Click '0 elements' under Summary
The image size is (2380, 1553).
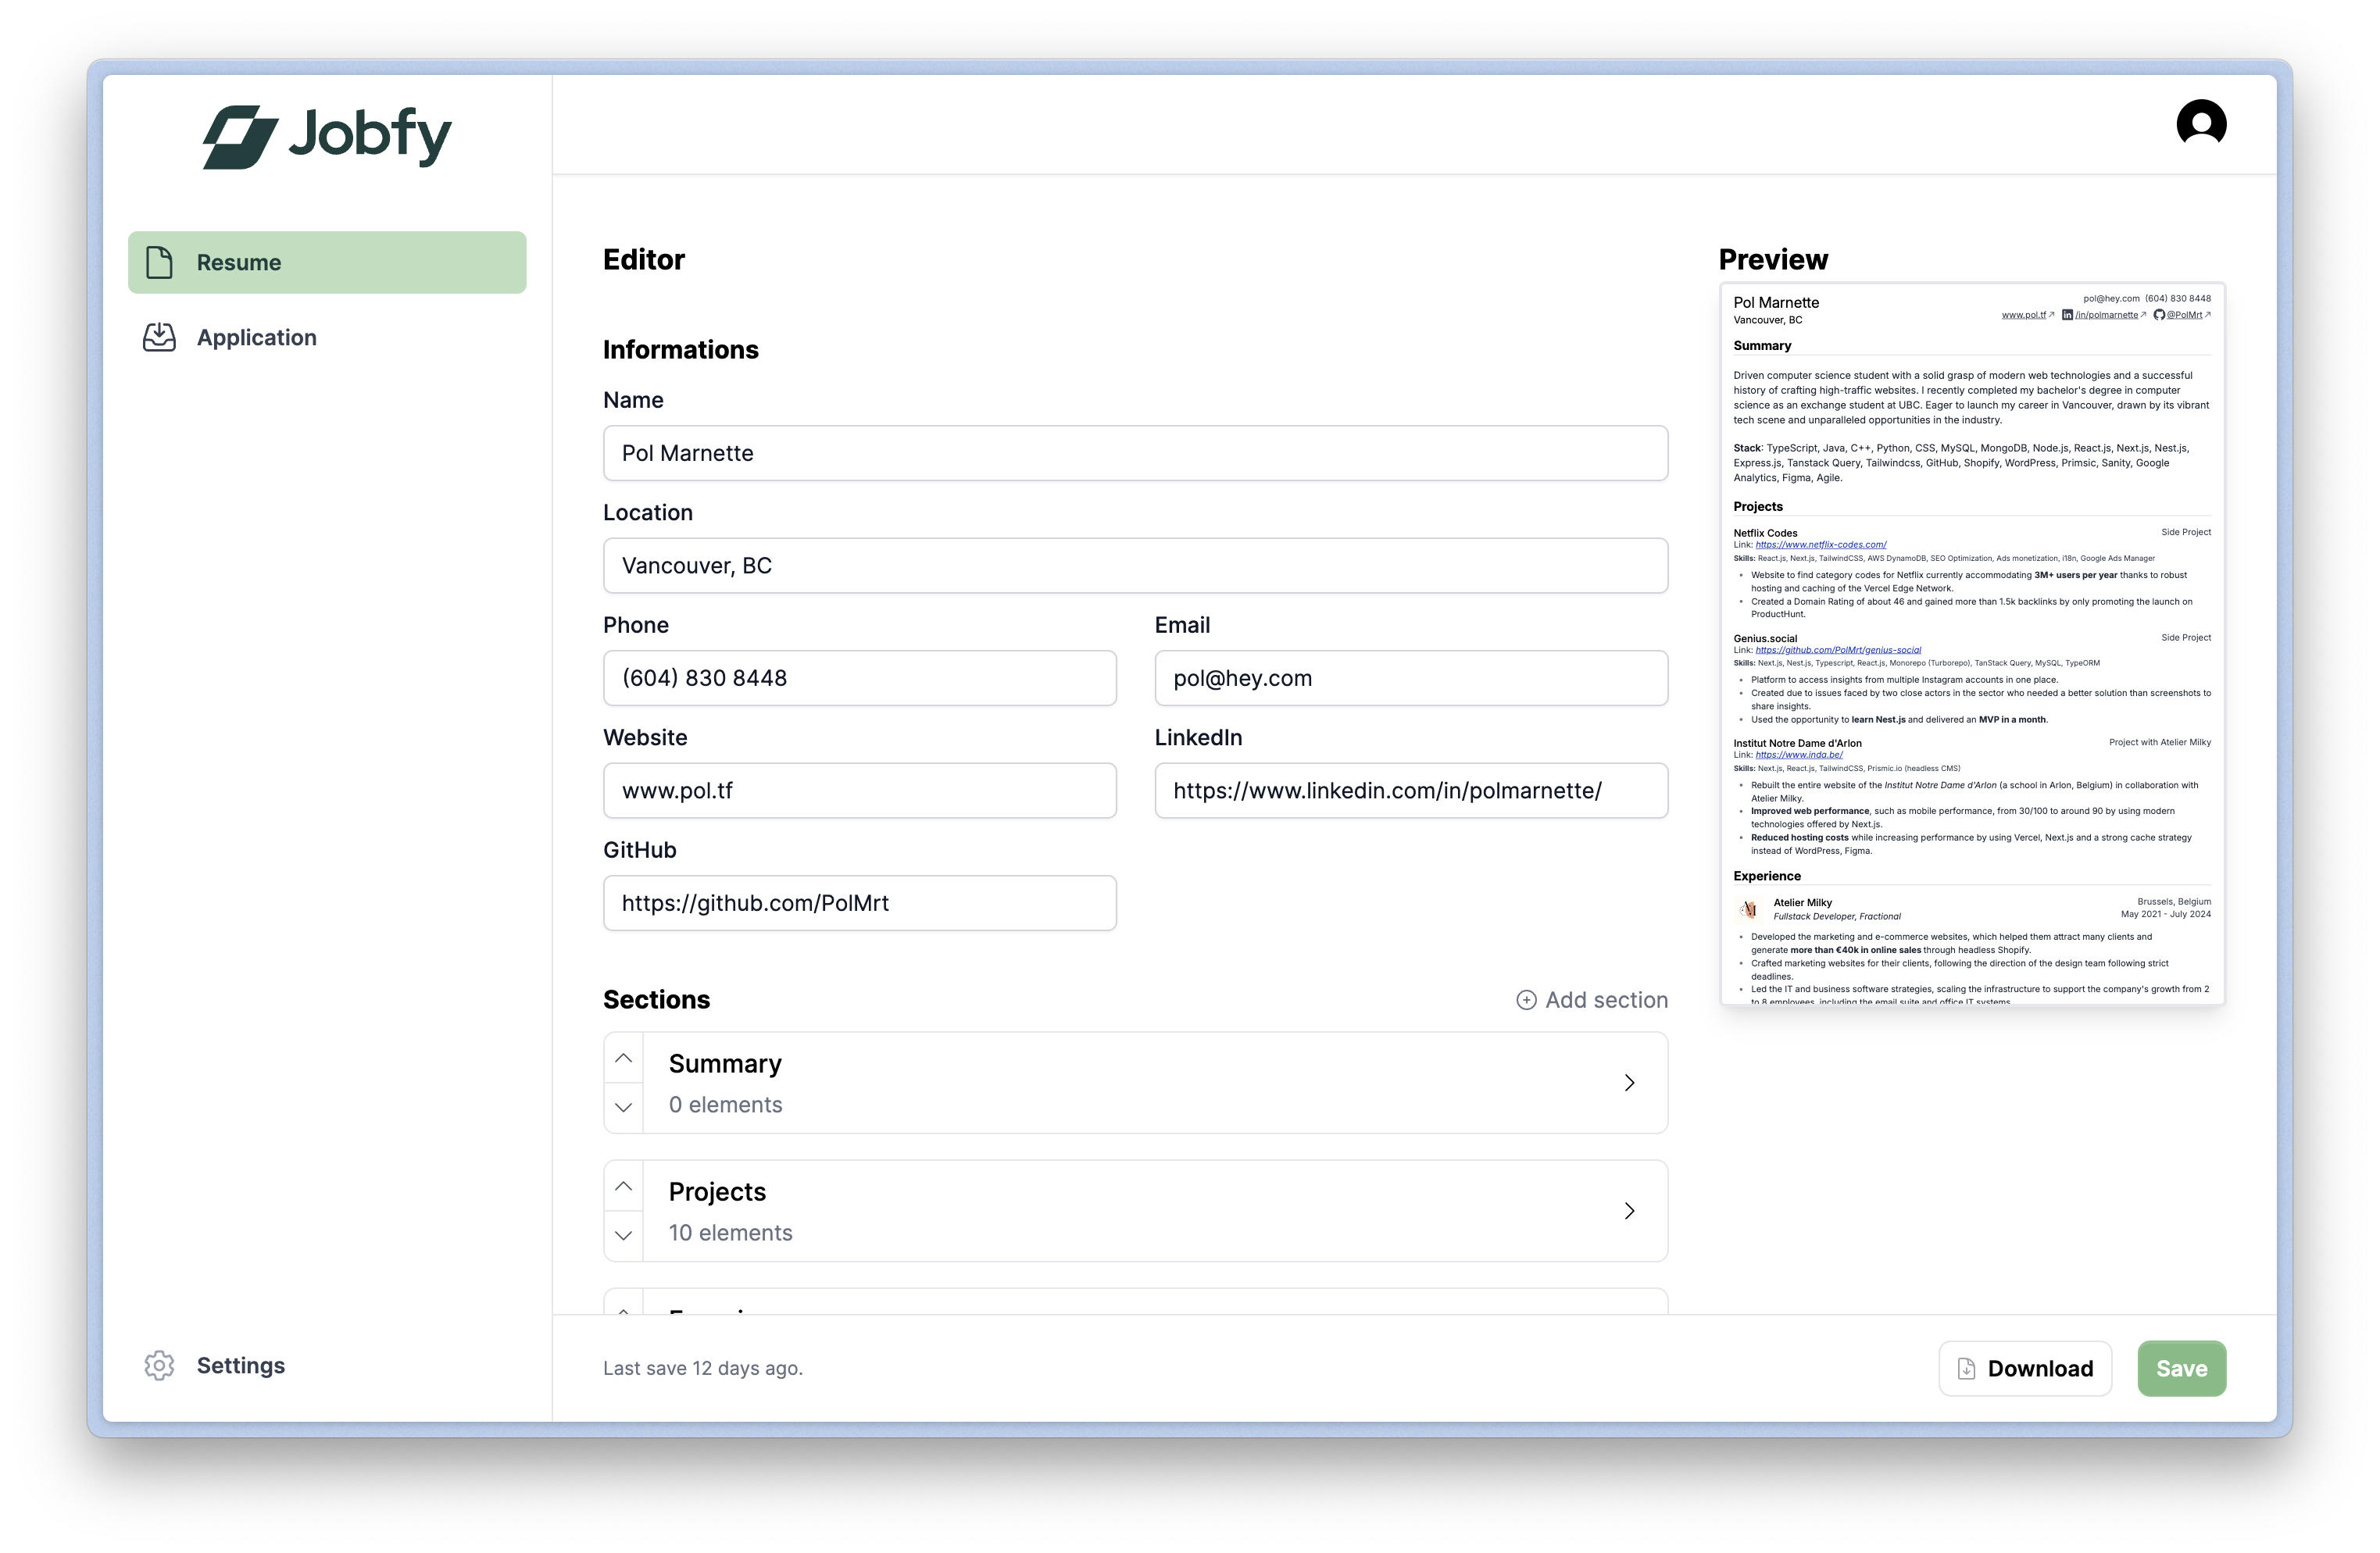coord(726,1105)
